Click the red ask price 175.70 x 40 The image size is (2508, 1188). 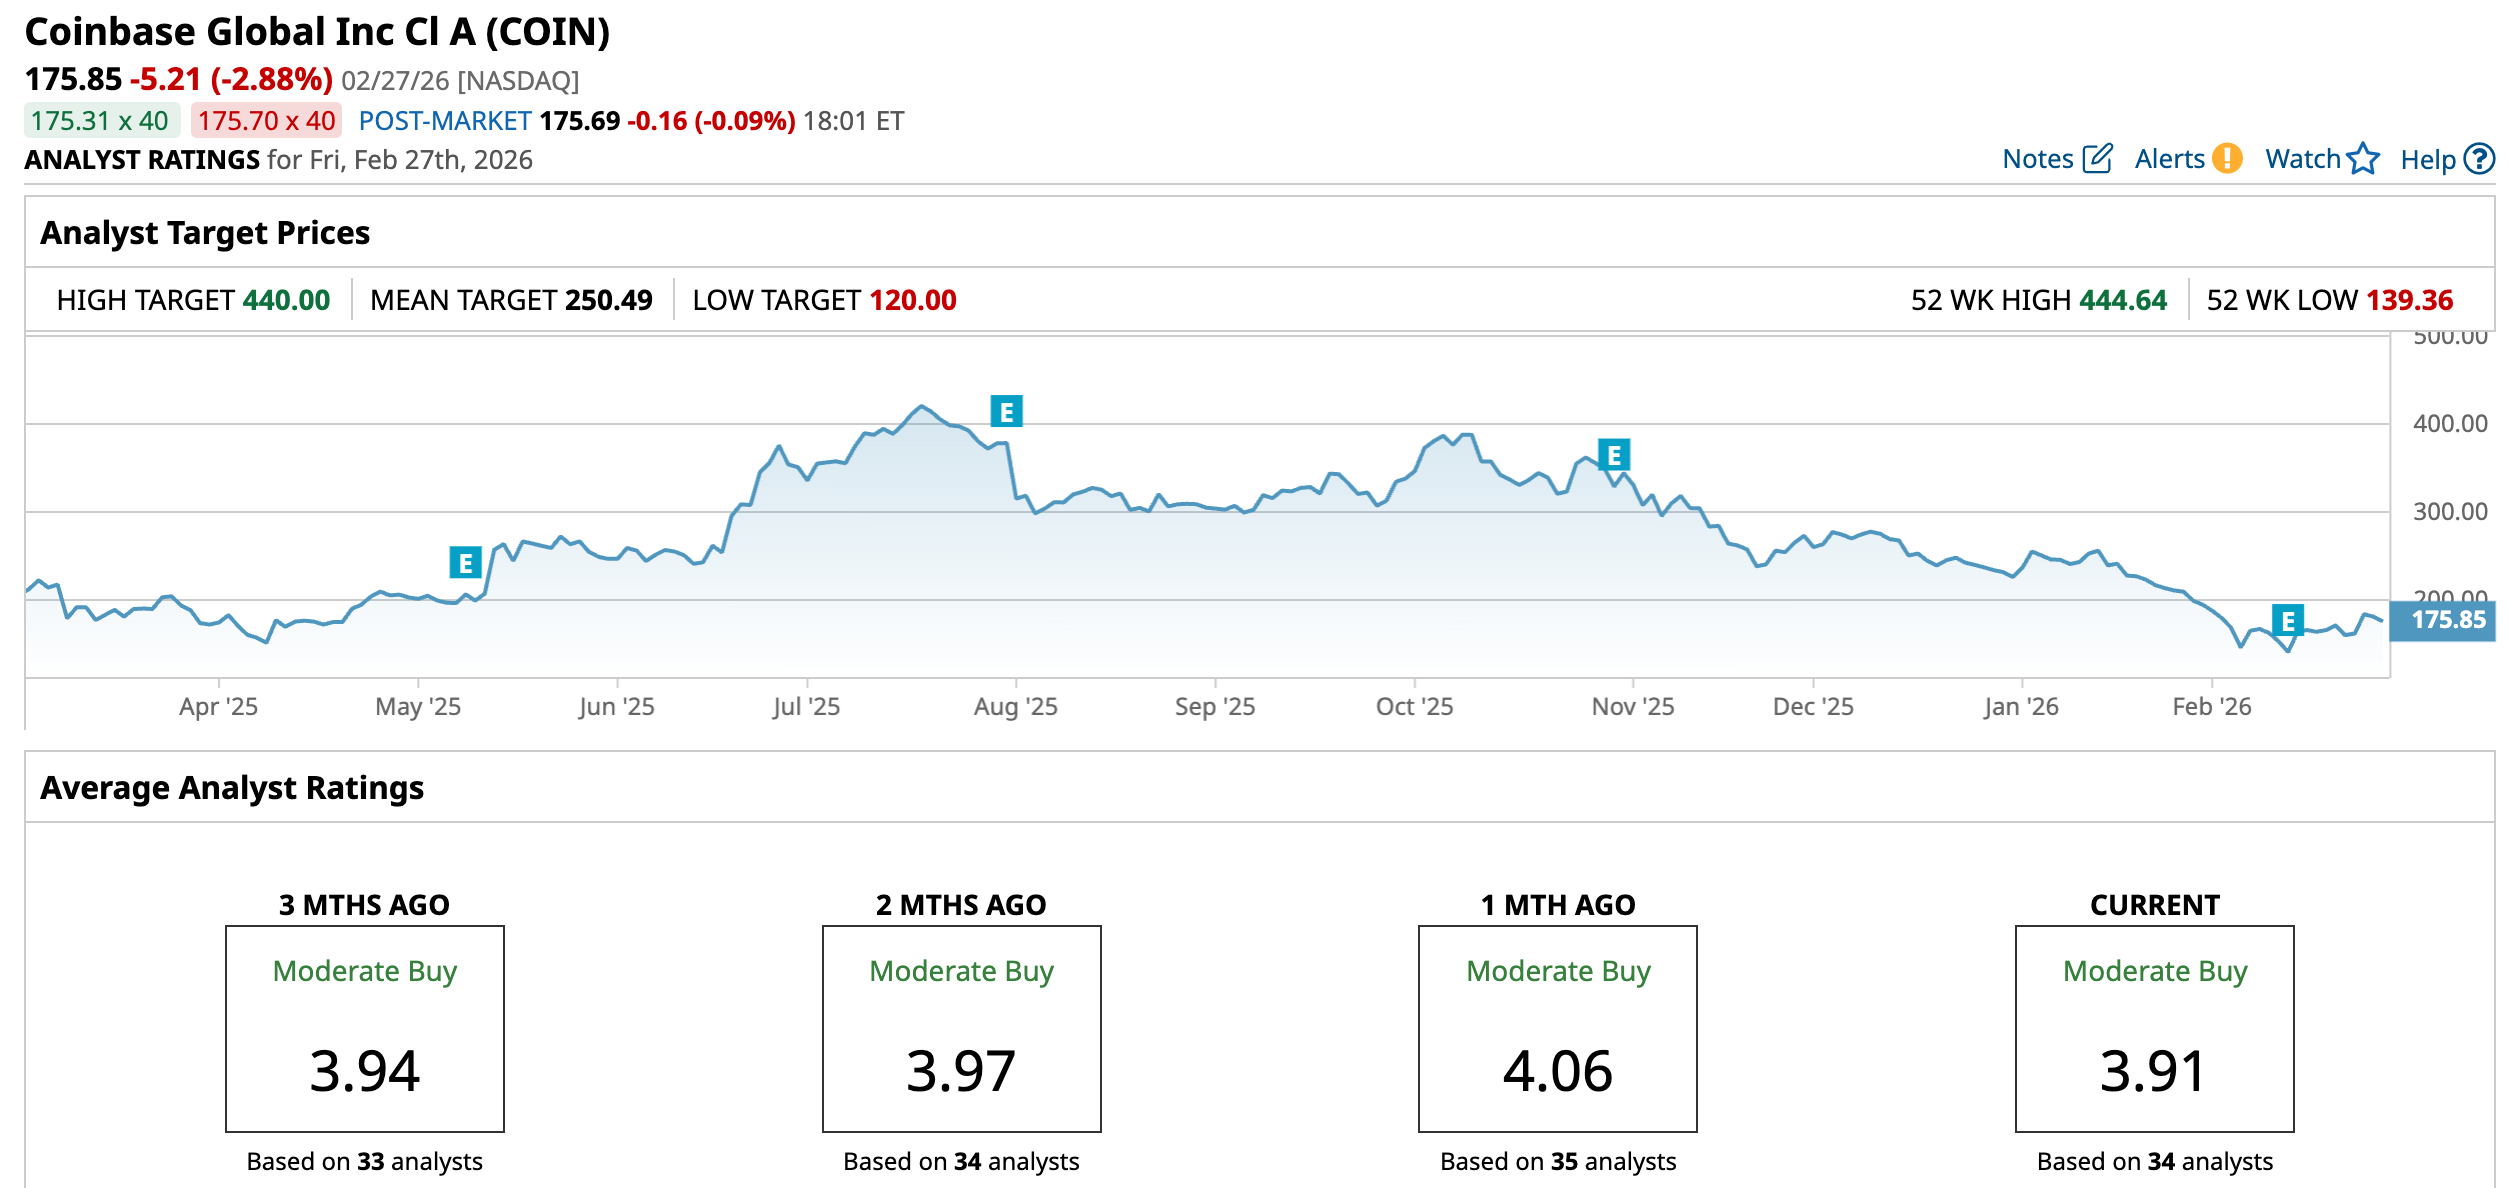[266, 121]
